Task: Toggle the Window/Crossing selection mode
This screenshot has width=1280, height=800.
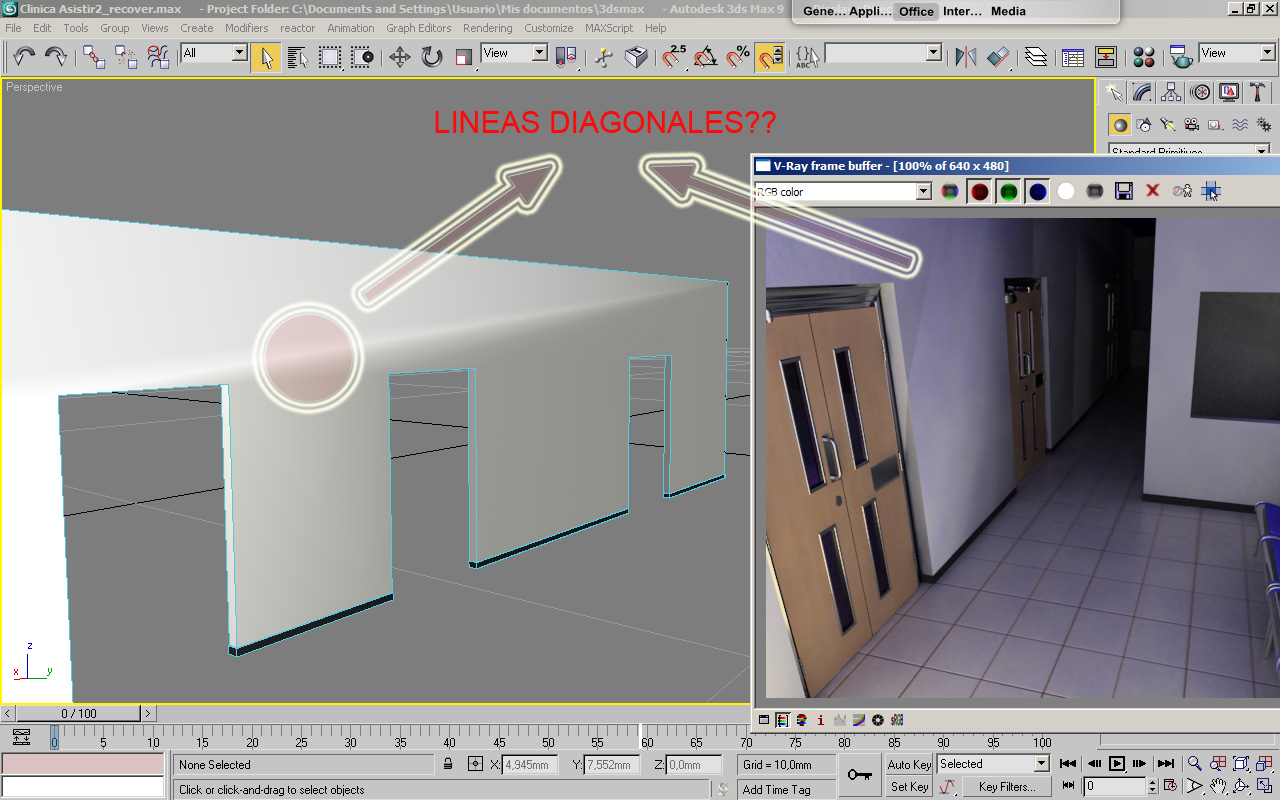Action: 362,56
